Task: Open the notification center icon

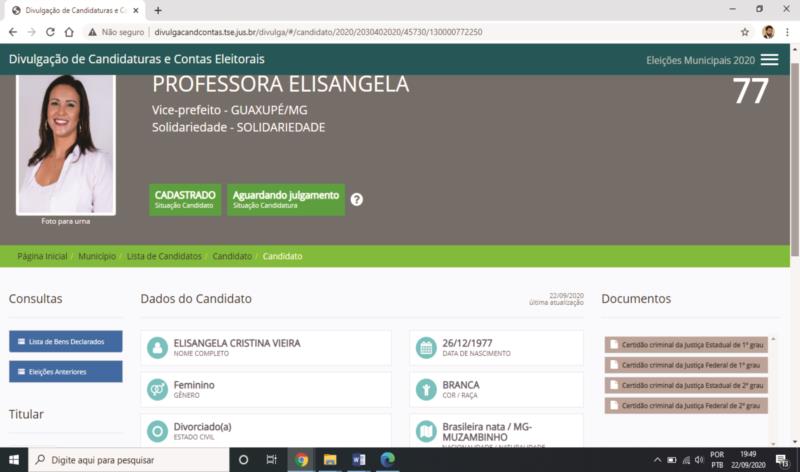Action: coord(782,461)
